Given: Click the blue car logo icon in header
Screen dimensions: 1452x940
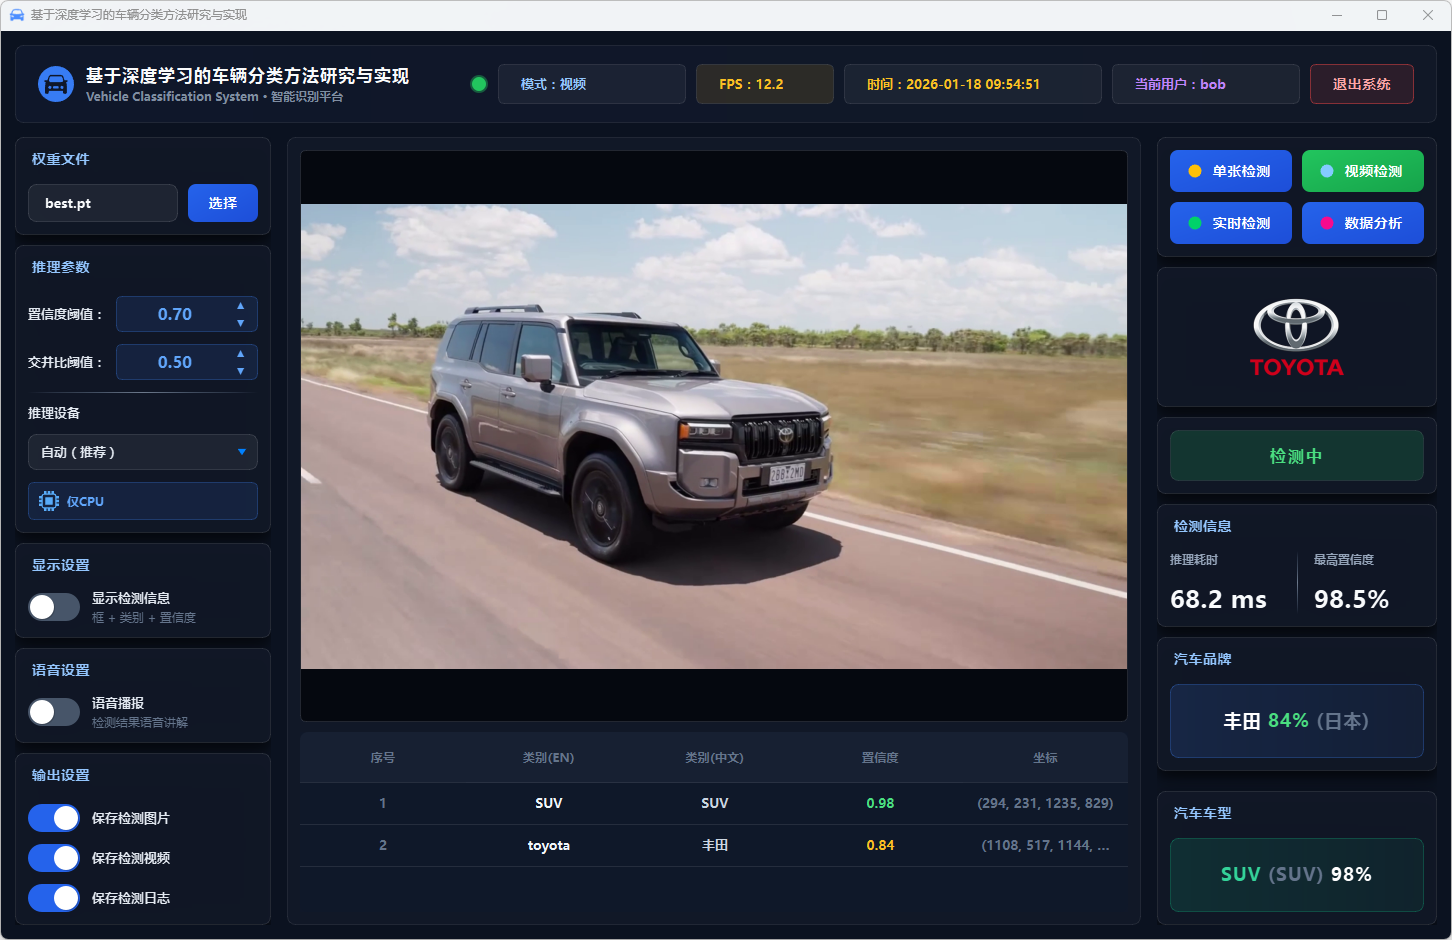Looking at the screenshot, I should [56, 84].
